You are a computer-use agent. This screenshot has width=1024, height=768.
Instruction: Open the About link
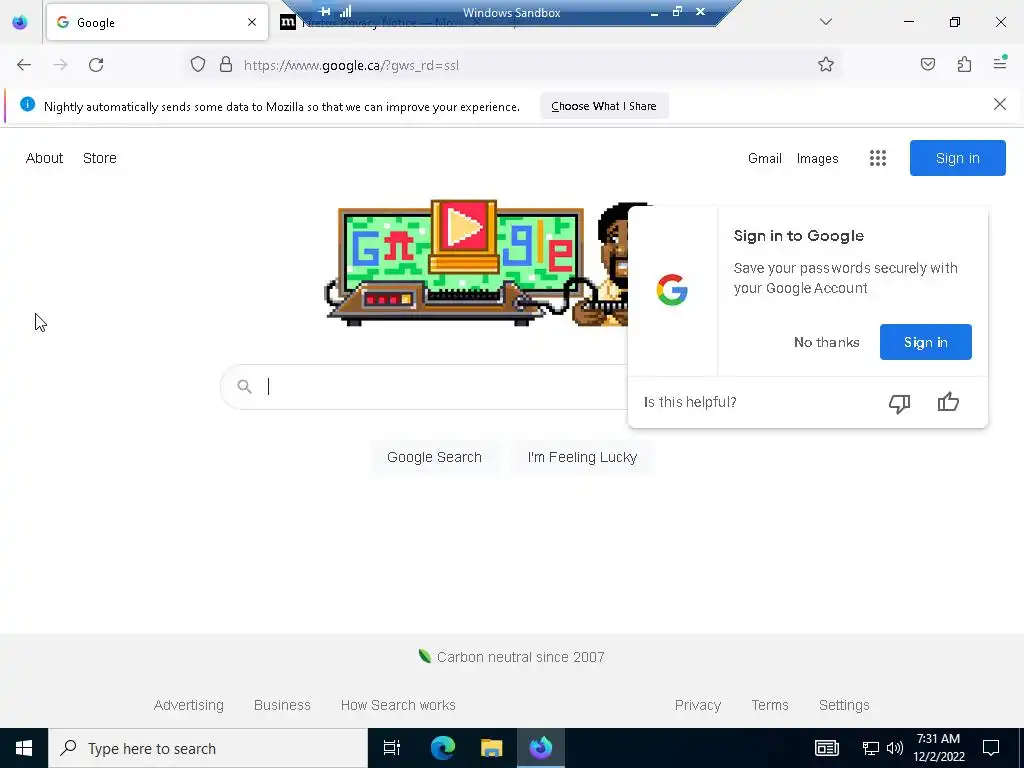(44, 158)
